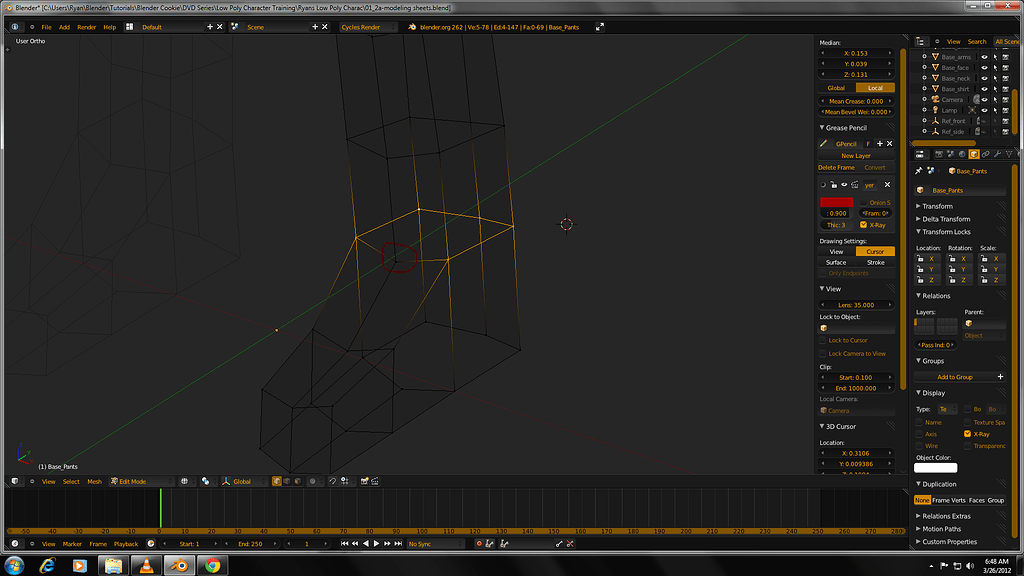The image size is (1024, 576).
Task: Click the auto keyframe record button
Action: coord(479,543)
